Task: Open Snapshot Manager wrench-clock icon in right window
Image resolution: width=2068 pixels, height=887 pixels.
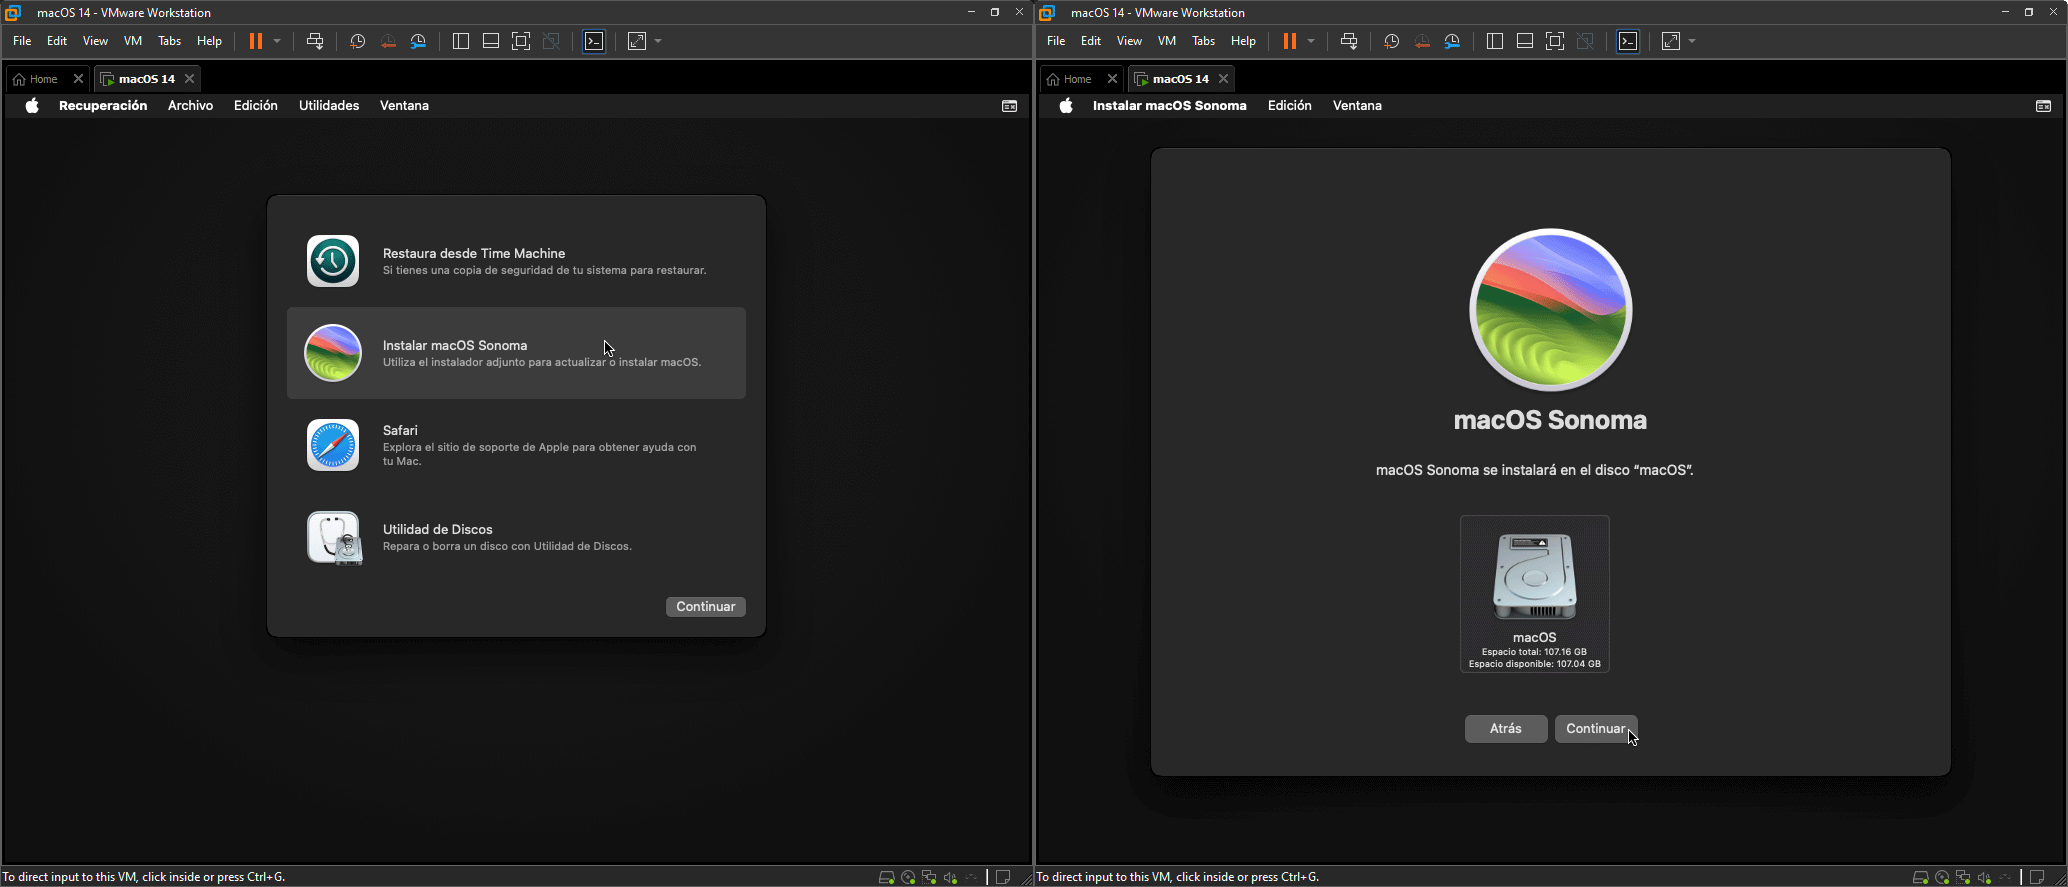Action: point(1452,41)
